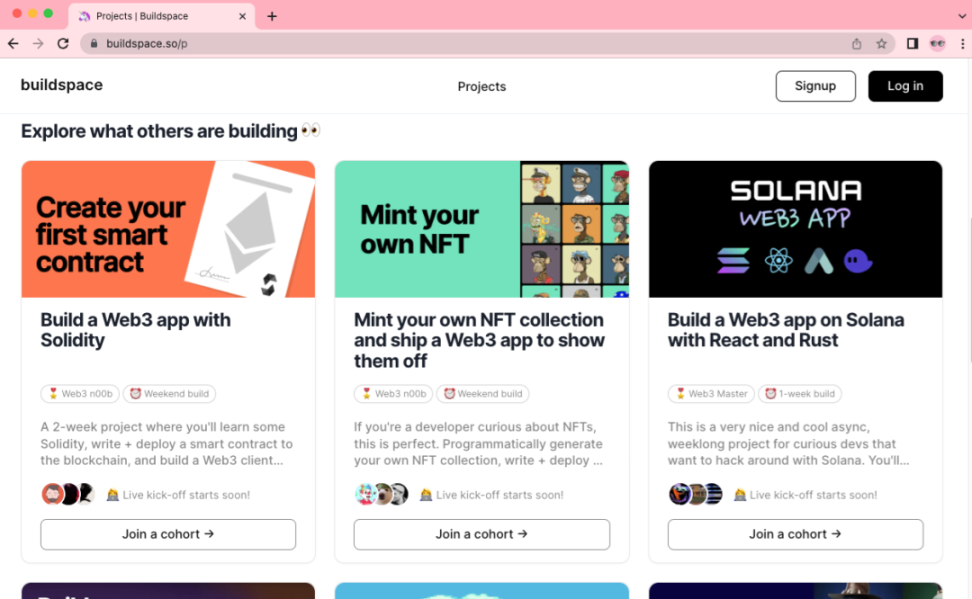Maximize the browser window with green button
This screenshot has width=972, height=599.
[48, 13]
